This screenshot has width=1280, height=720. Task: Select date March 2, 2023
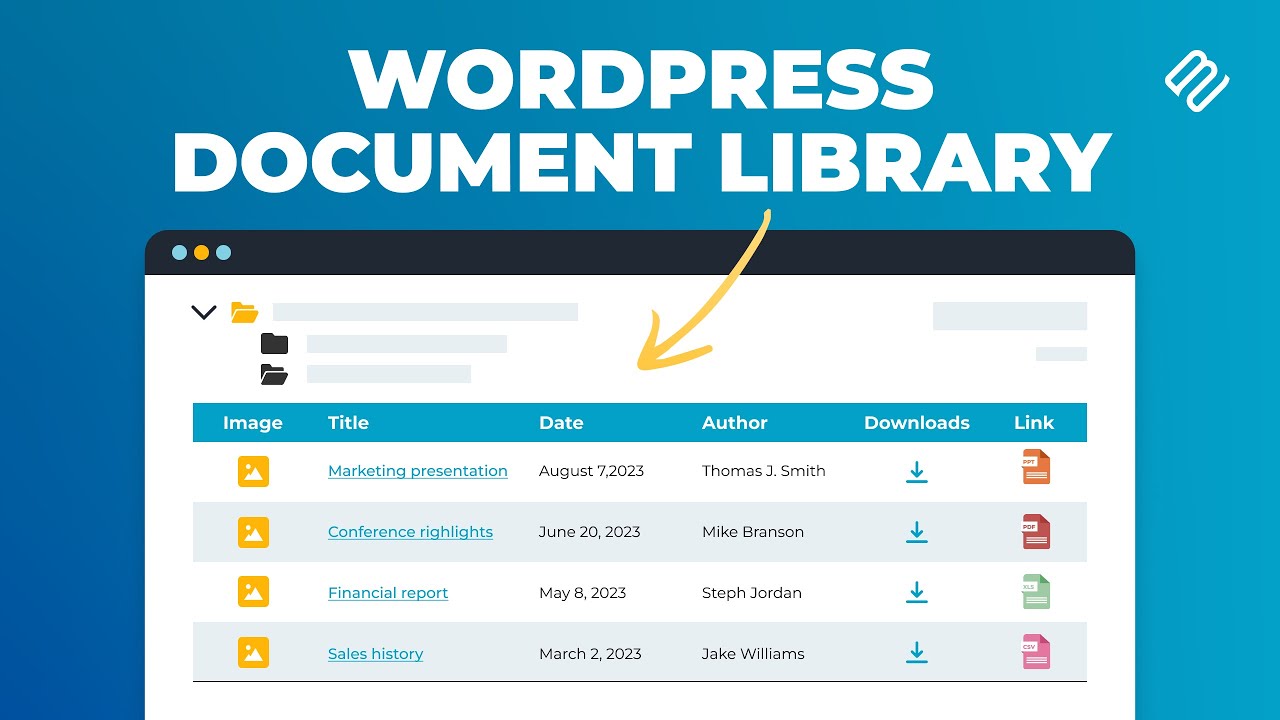point(590,654)
